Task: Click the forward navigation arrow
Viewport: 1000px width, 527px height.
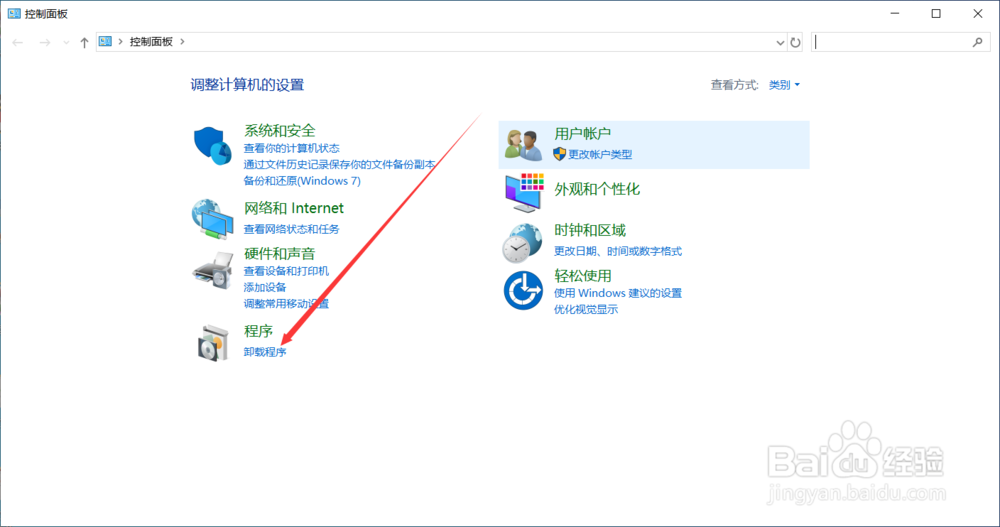Action: [x=45, y=42]
